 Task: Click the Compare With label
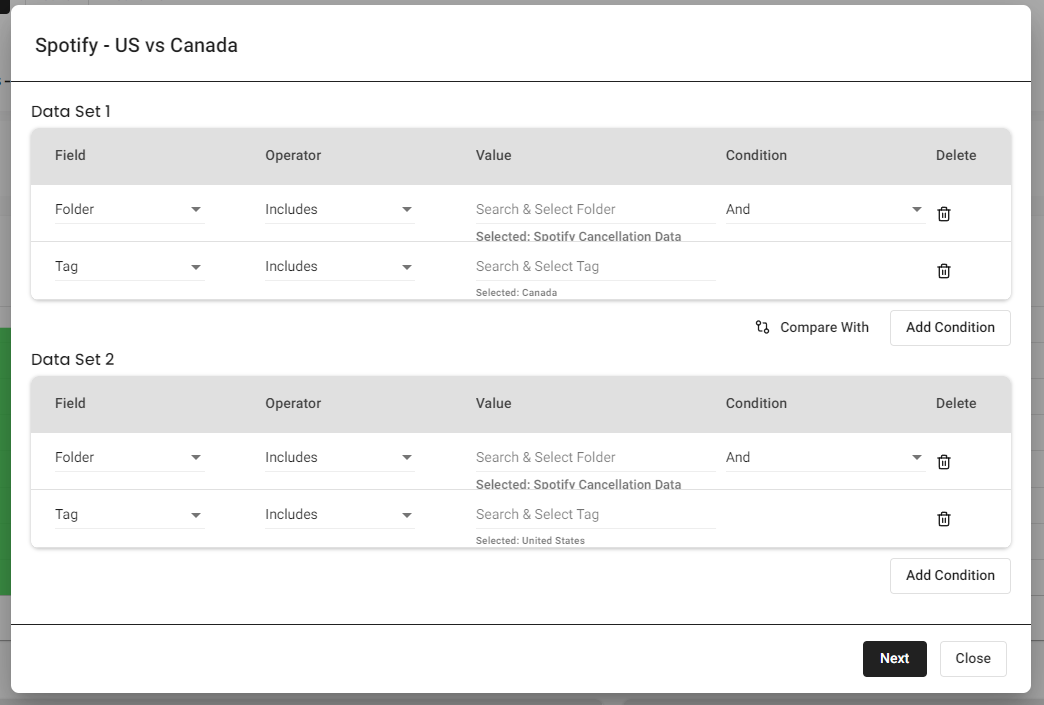pos(824,328)
